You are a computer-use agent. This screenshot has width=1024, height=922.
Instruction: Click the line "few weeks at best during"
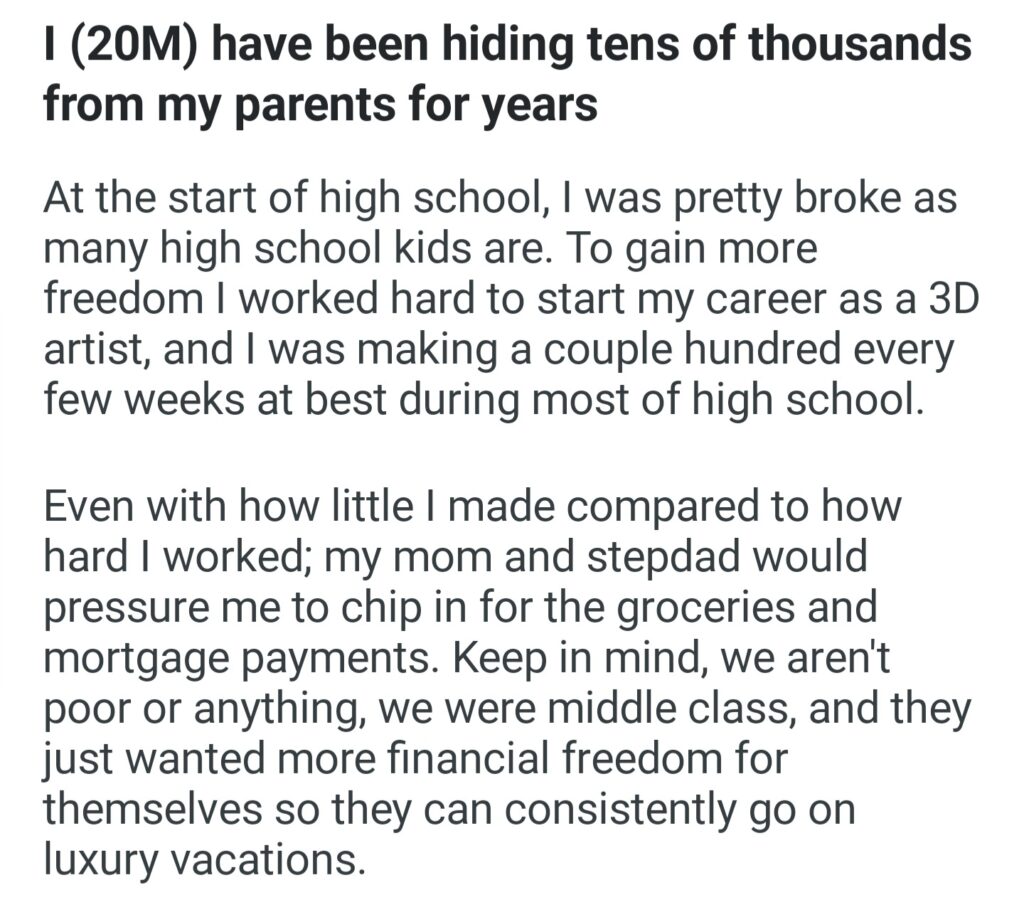tap(300, 403)
